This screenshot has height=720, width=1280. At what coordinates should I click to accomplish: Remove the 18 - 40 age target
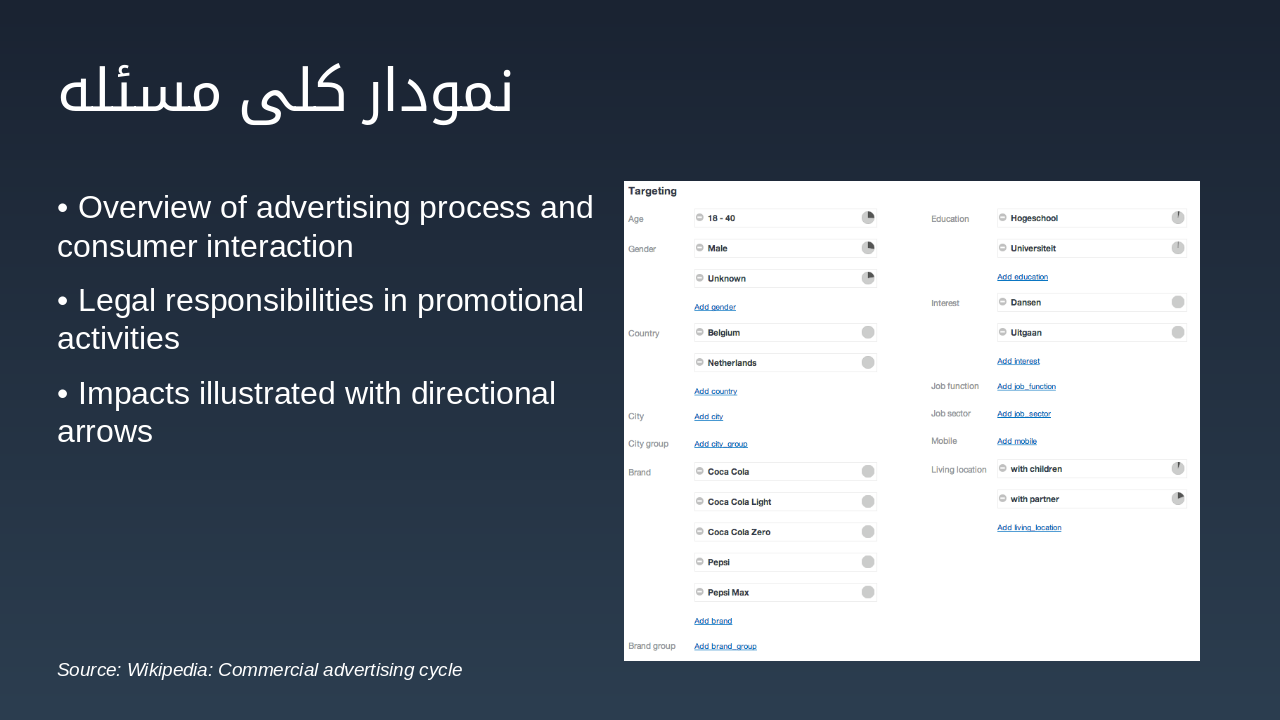(700, 218)
